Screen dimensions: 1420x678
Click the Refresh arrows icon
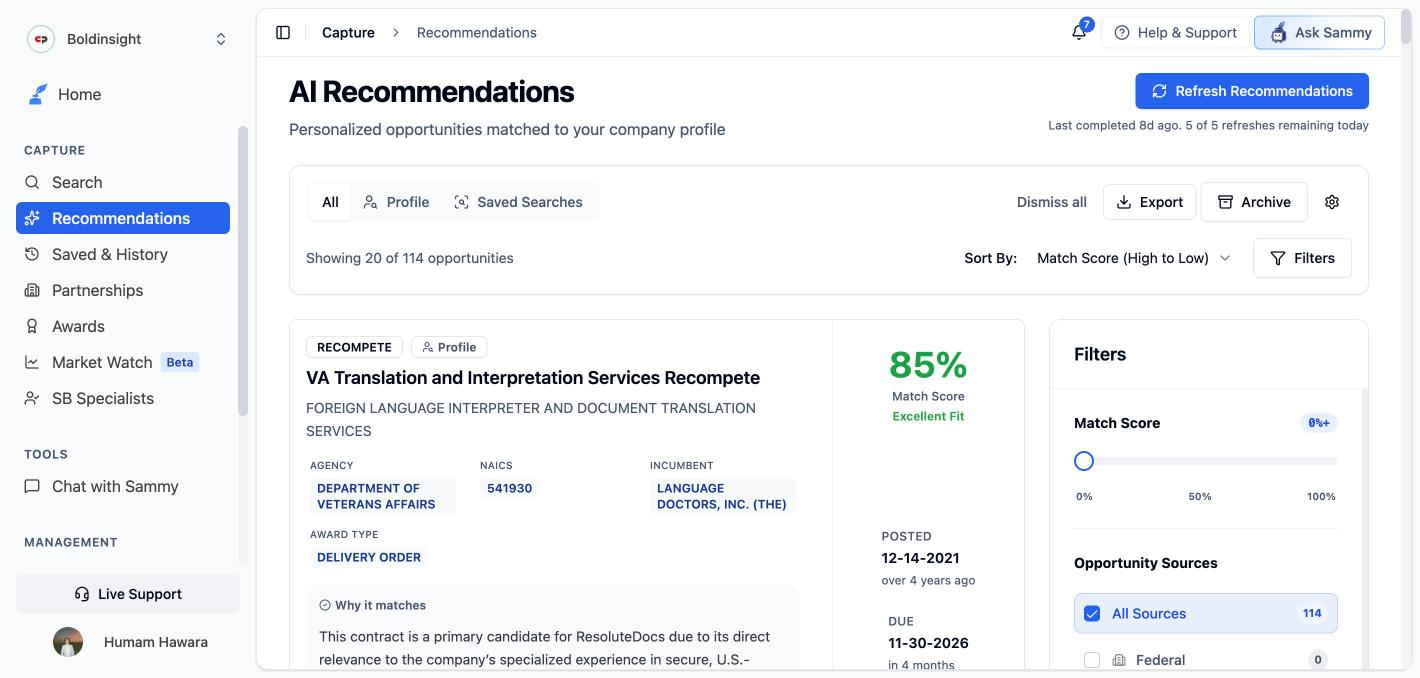[1159, 91]
